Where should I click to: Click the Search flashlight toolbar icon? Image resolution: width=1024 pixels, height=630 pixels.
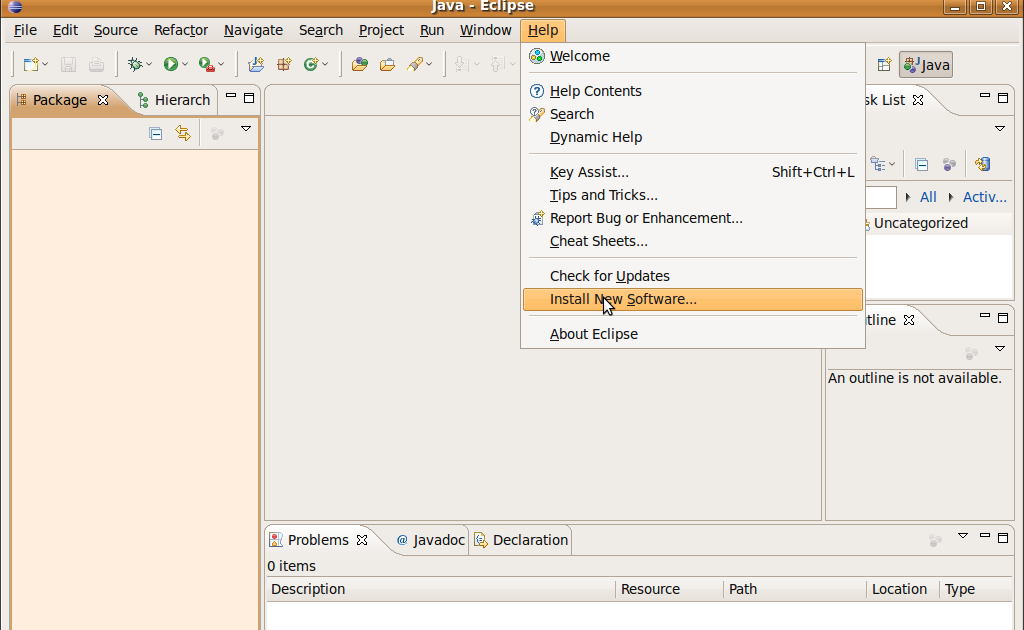pyautogui.click(x=415, y=64)
